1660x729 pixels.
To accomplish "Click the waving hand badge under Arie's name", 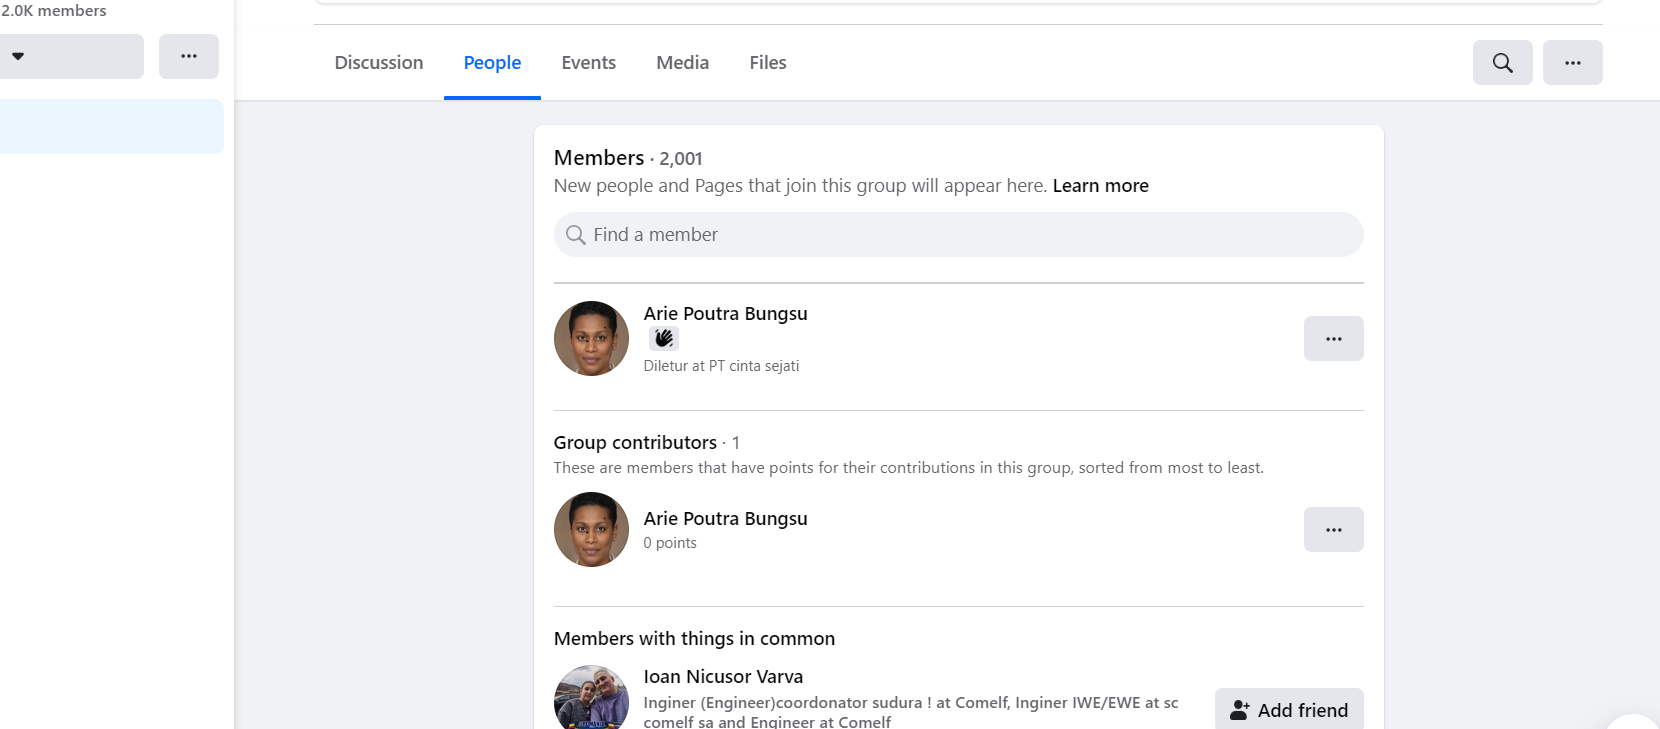I will pyautogui.click(x=664, y=339).
